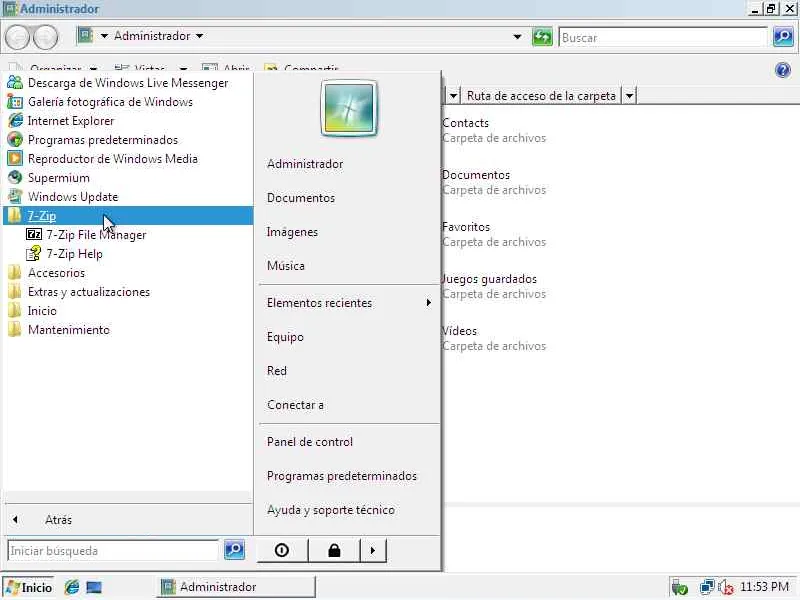Click the root icon in address bar
The image size is (800, 600).
point(85,36)
